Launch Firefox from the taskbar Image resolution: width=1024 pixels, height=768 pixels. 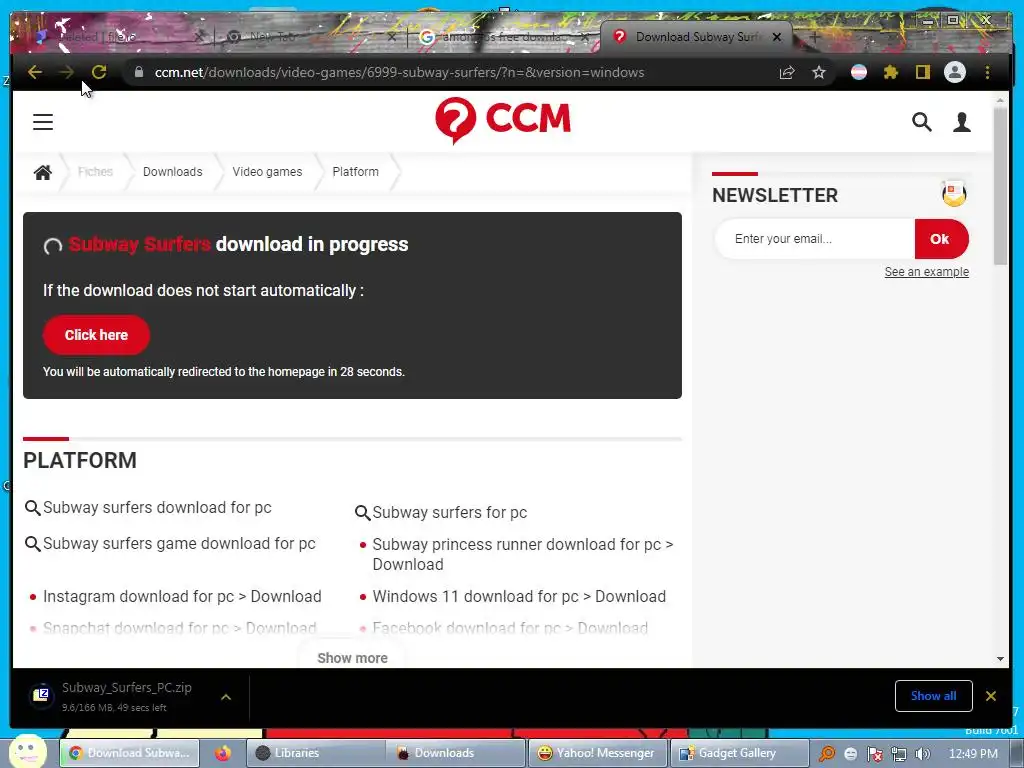(223, 753)
